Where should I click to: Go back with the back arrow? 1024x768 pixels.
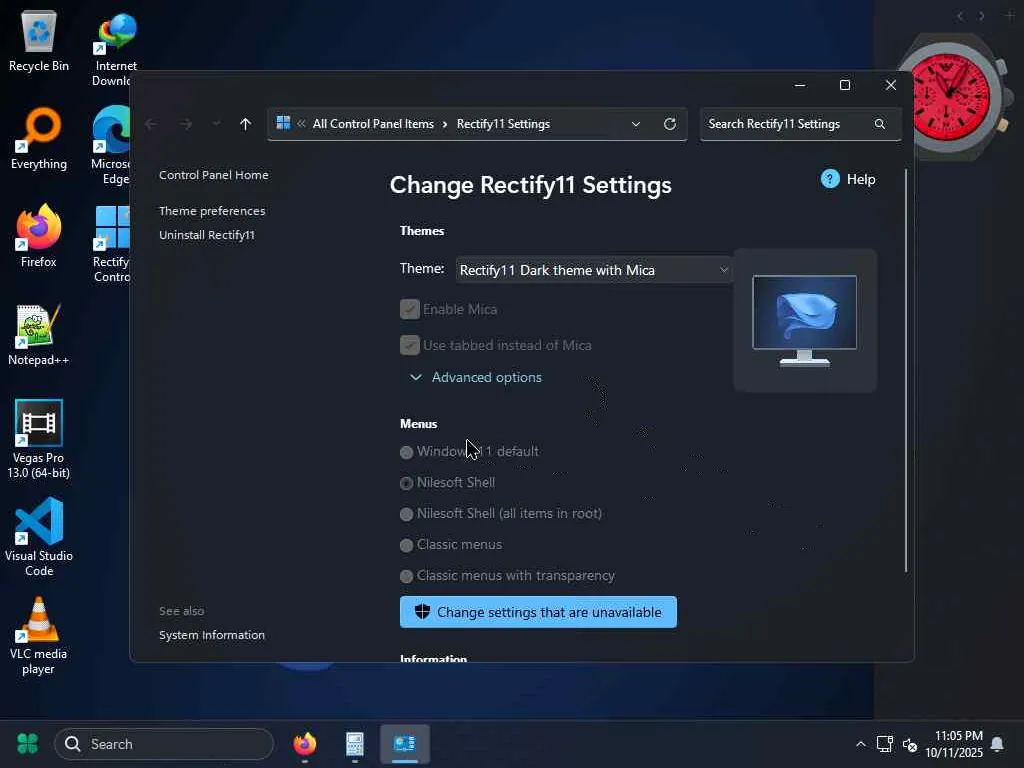click(151, 124)
